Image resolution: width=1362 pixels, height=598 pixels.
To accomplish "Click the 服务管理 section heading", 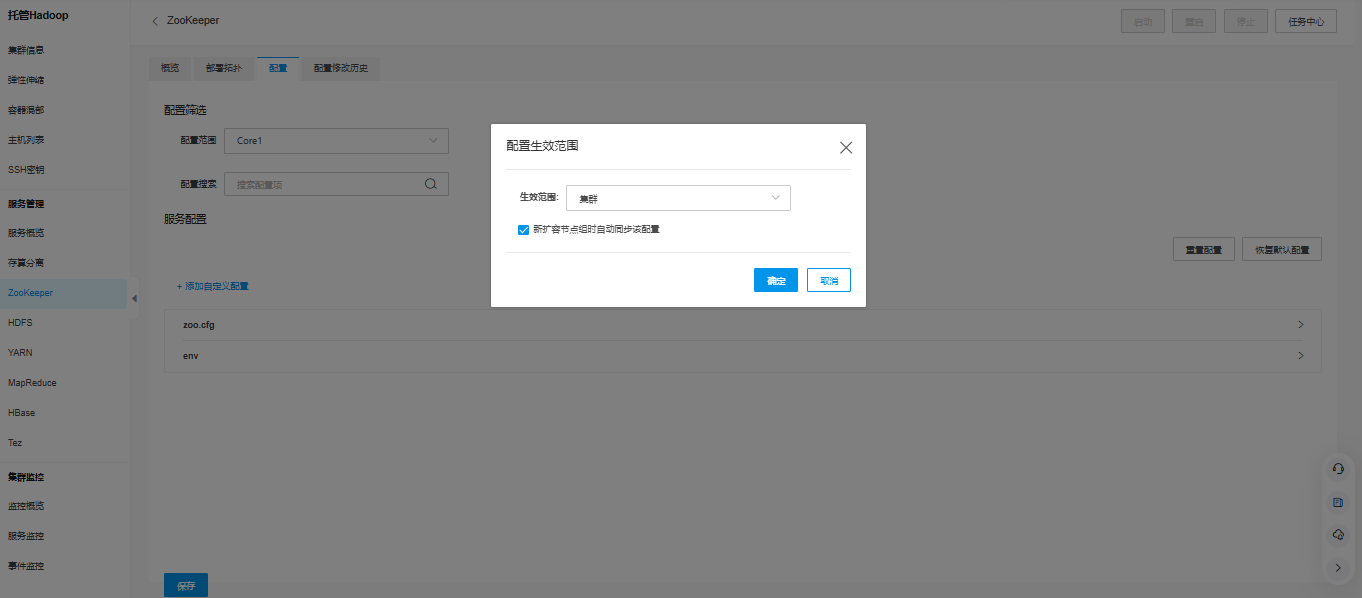I will click(x=26, y=204).
